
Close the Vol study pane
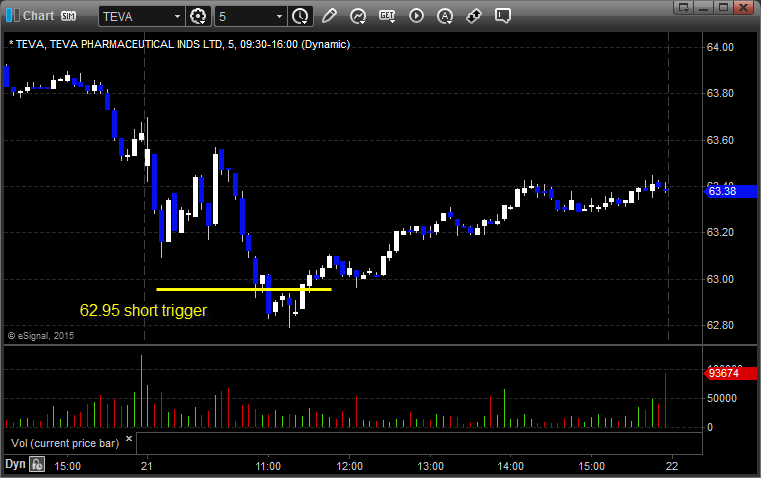click(x=129, y=439)
